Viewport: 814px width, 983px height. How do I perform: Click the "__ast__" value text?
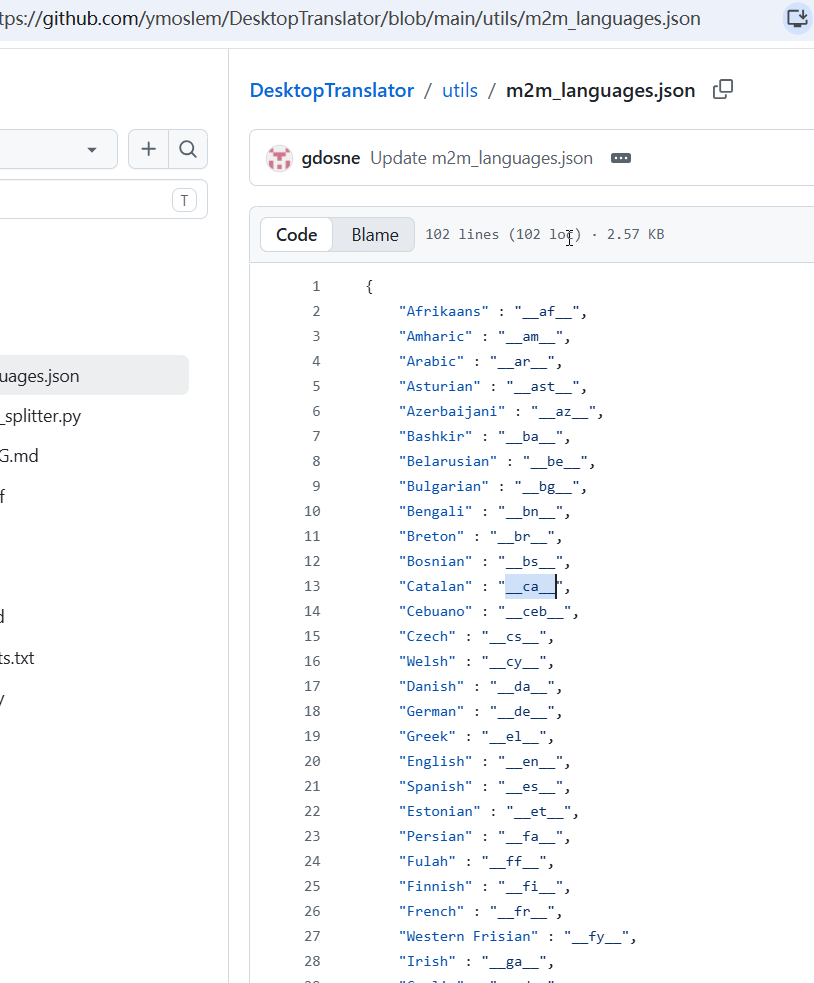[542, 386]
